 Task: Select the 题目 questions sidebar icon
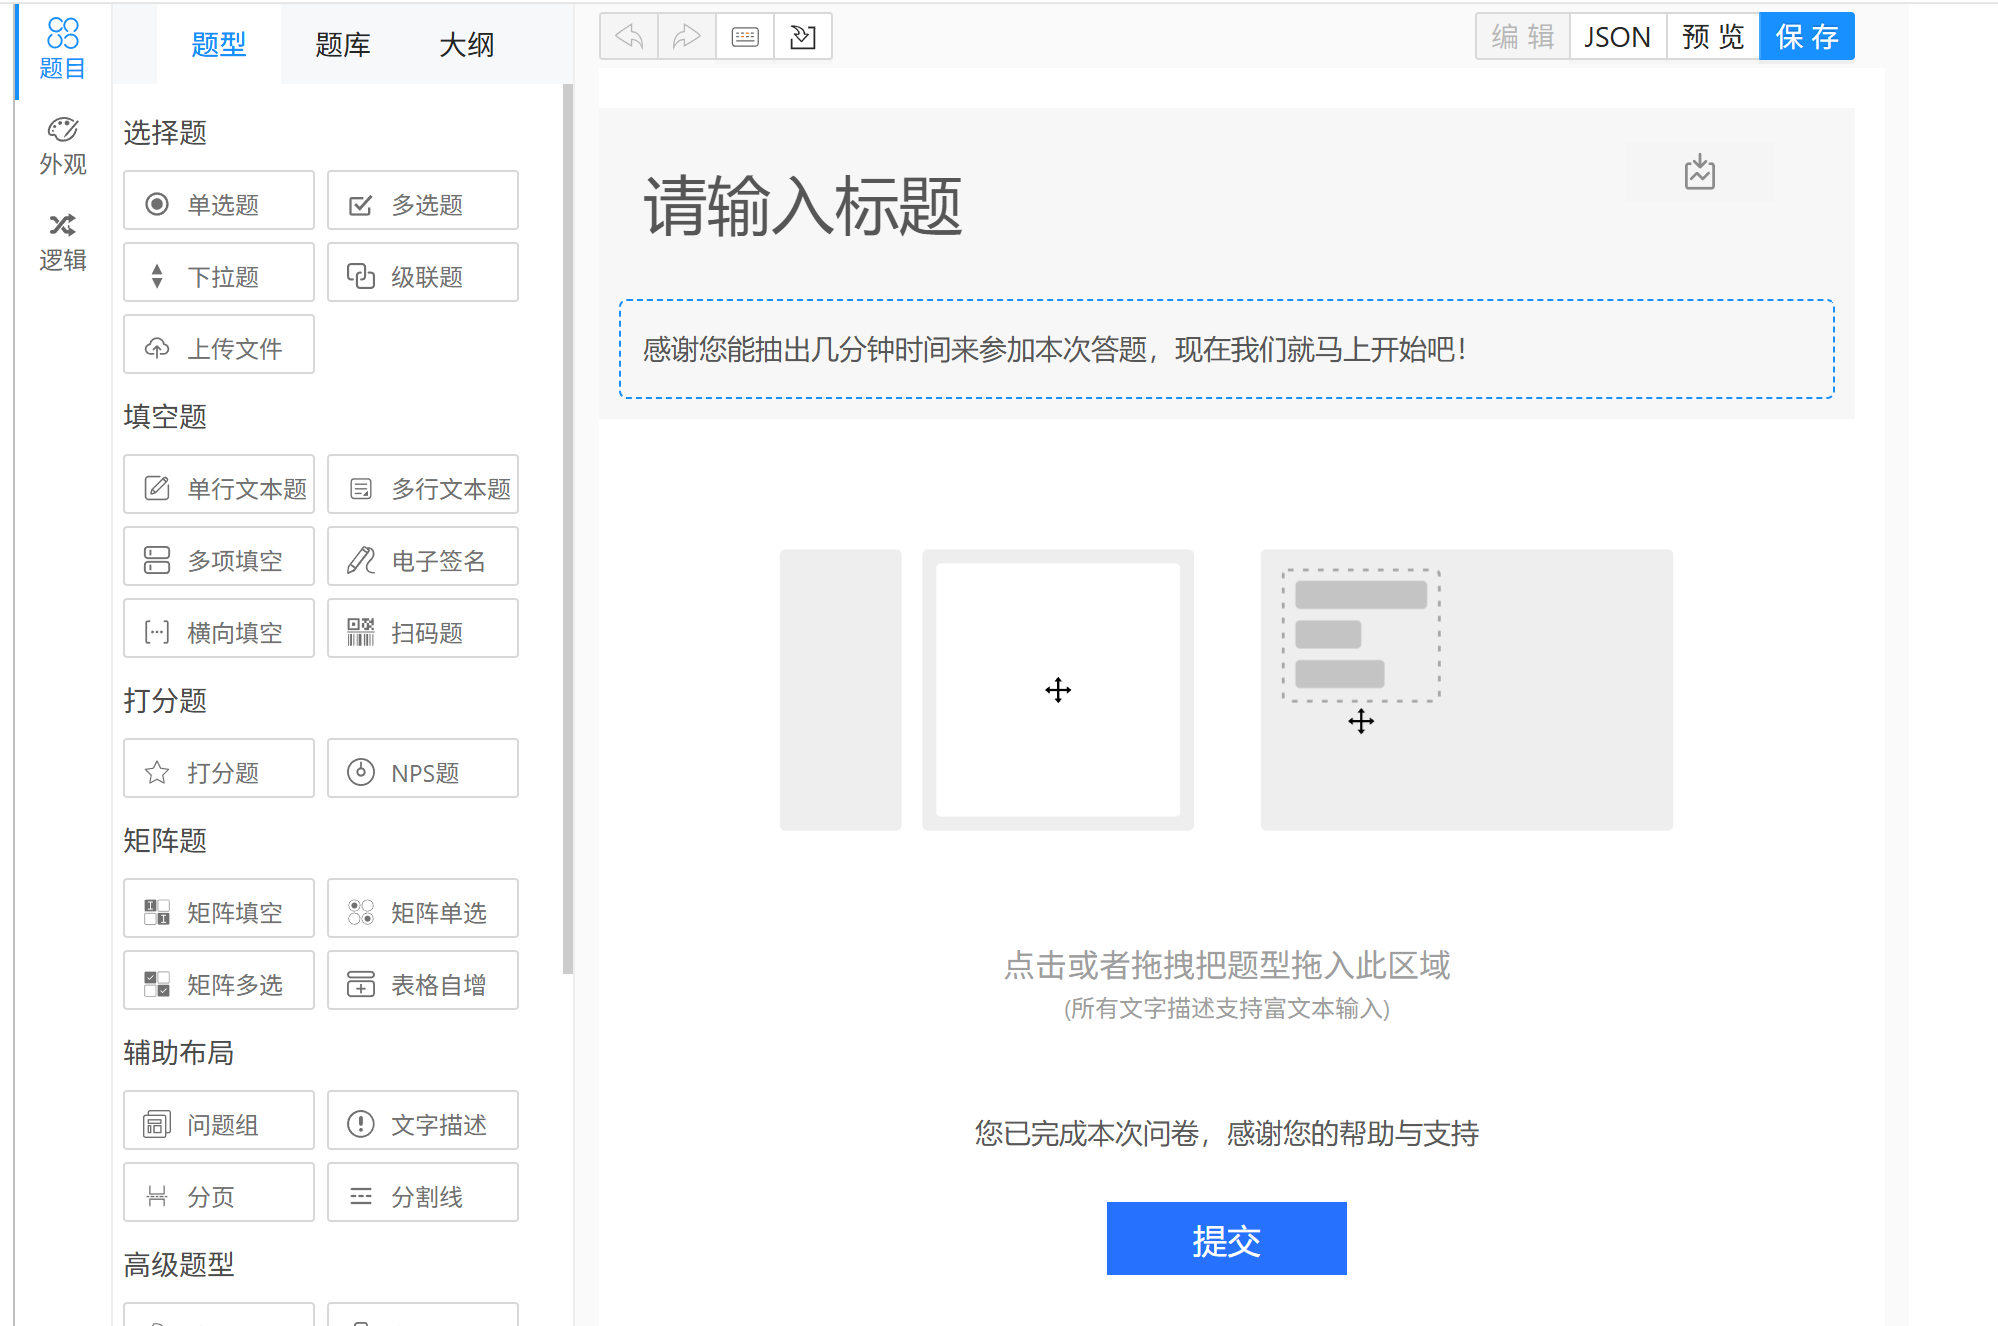62,48
